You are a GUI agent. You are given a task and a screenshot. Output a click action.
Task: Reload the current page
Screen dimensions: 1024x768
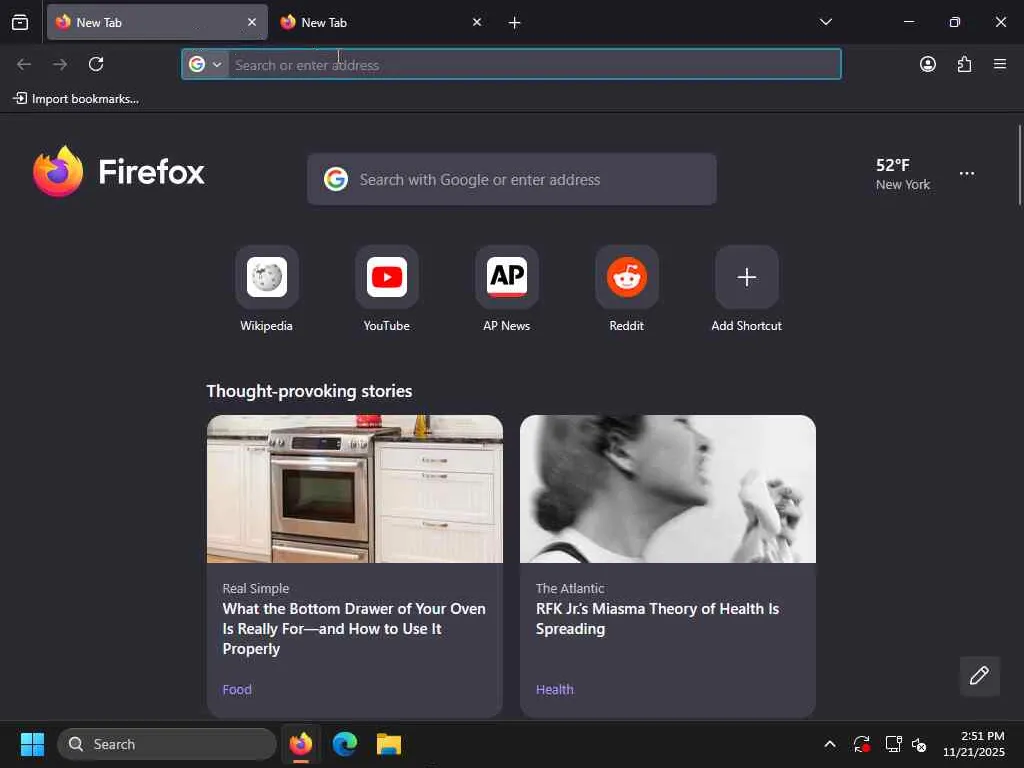(x=96, y=64)
